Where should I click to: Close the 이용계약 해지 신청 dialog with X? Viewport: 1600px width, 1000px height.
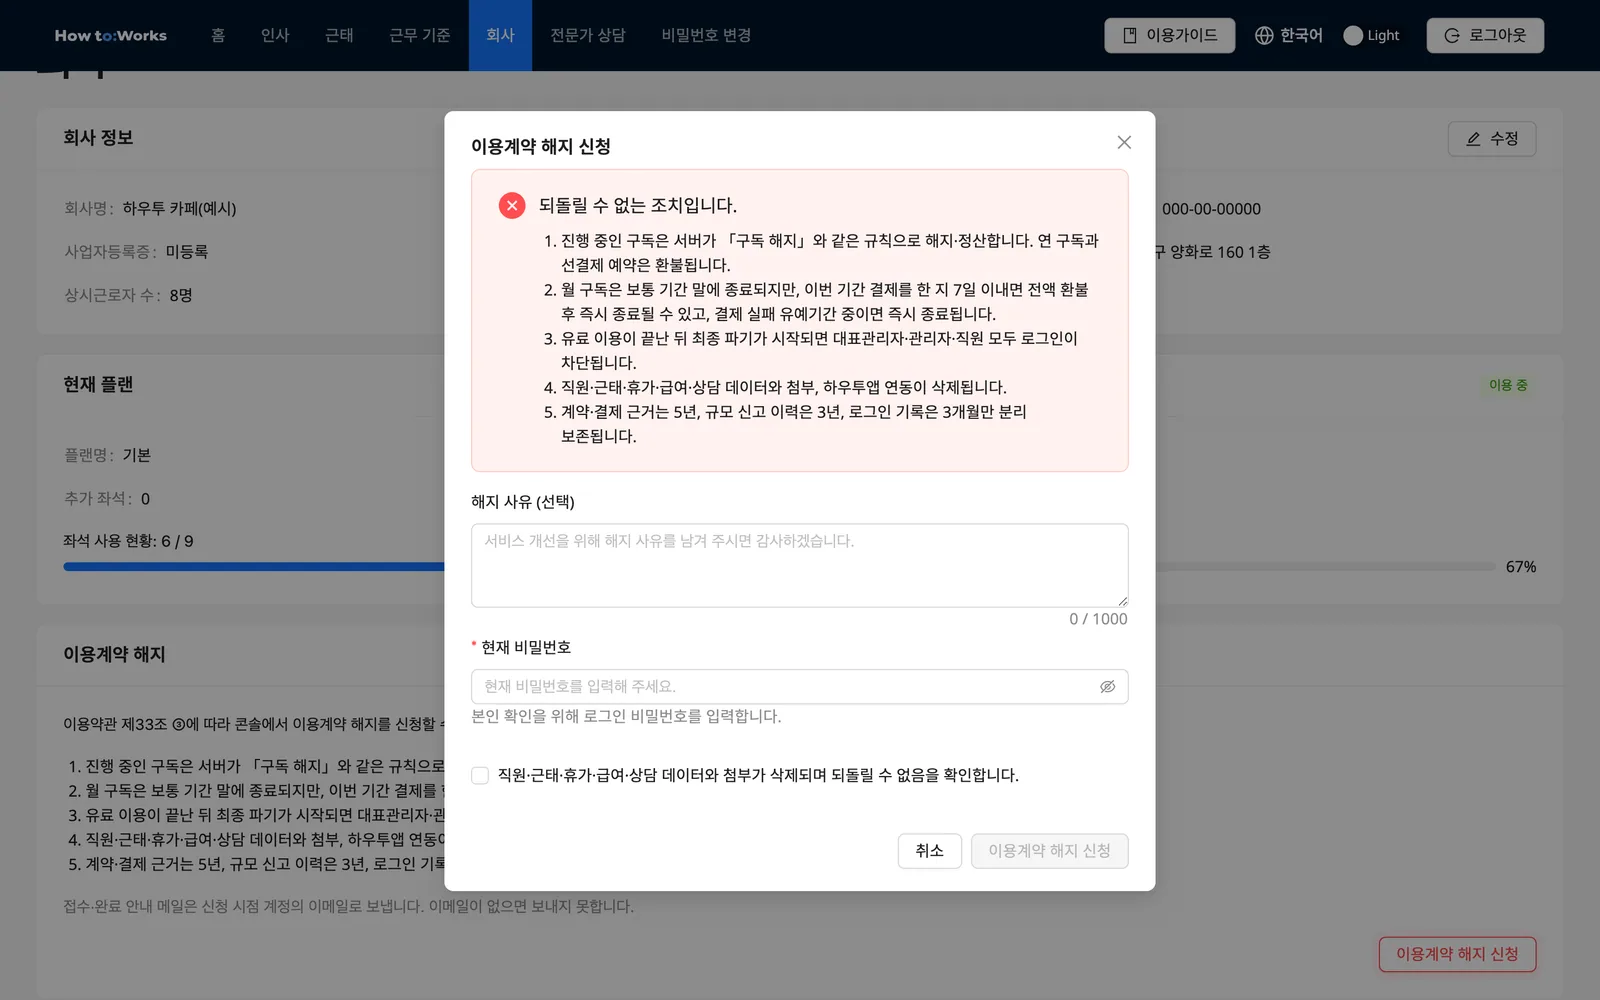coord(1124,142)
